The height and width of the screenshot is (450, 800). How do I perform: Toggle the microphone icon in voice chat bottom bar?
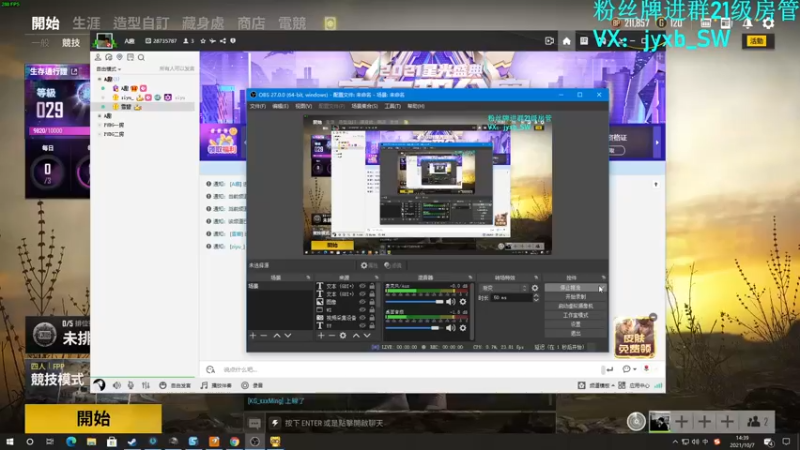[131, 385]
